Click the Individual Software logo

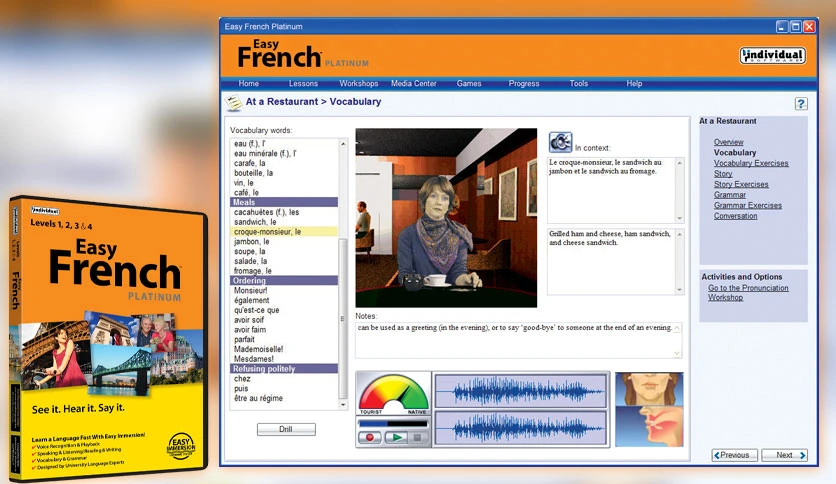tap(773, 55)
